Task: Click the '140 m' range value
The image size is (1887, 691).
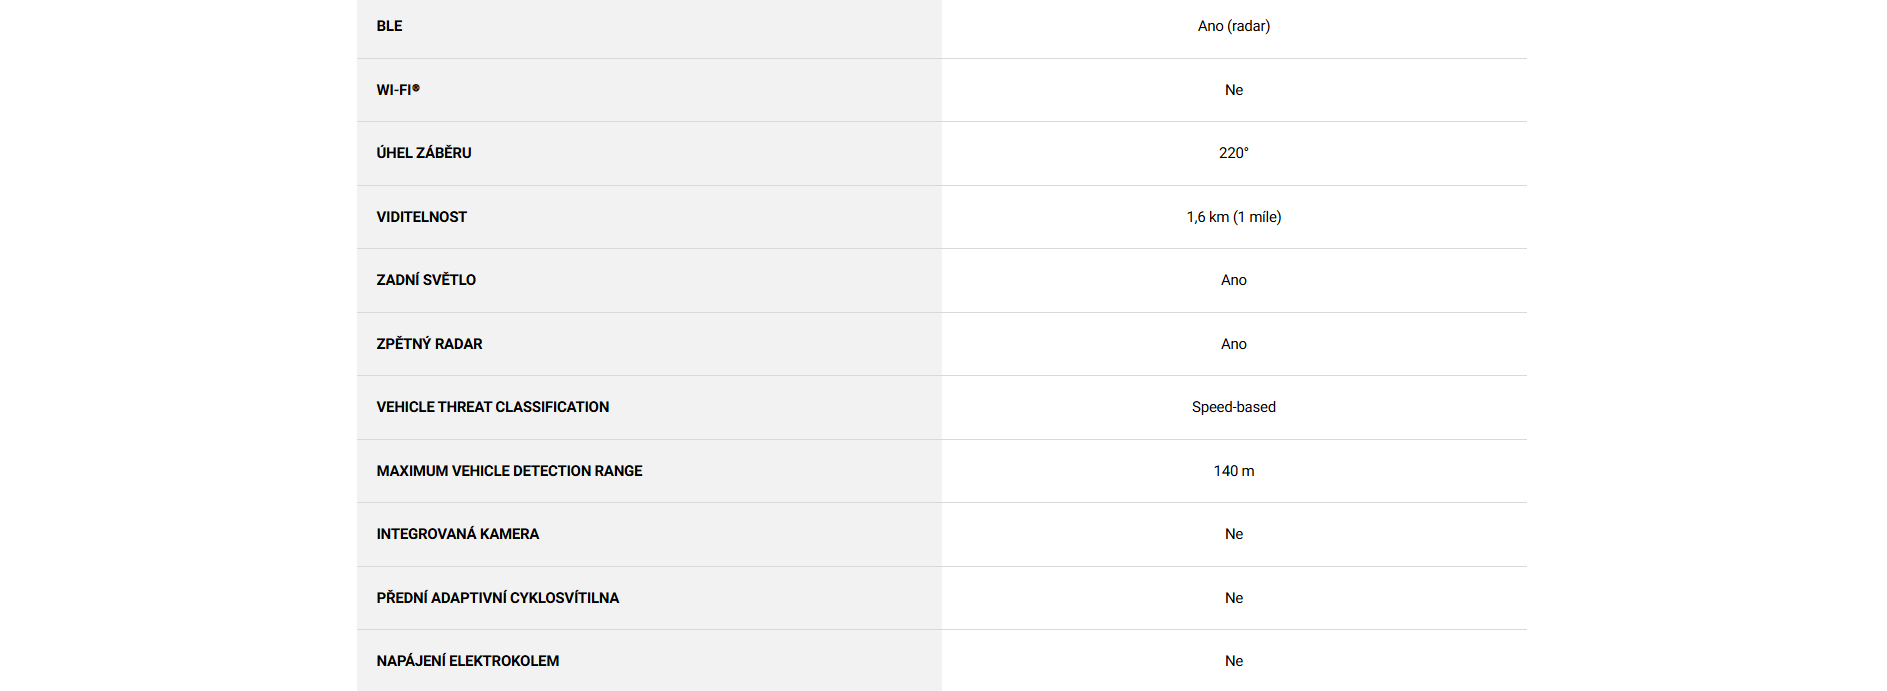Action: pyautogui.click(x=1233, y=471)
